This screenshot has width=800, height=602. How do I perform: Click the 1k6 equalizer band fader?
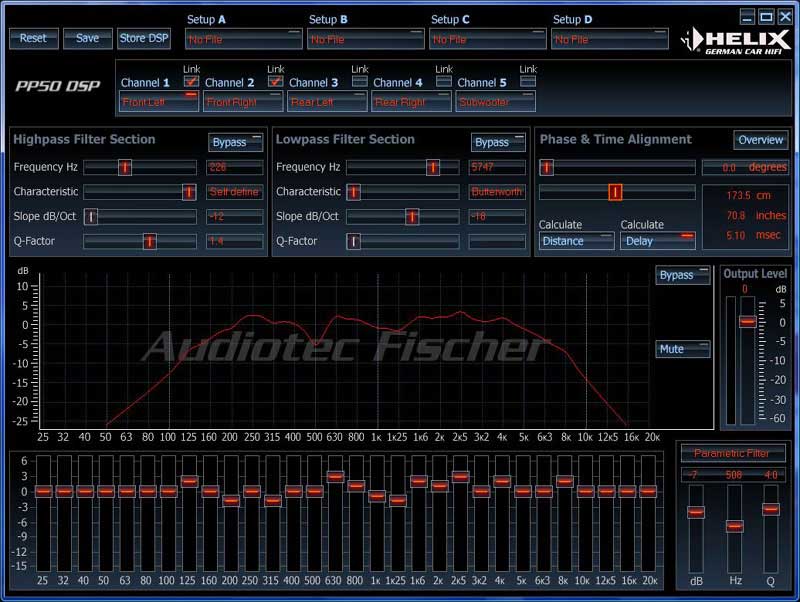pos(419,481)
